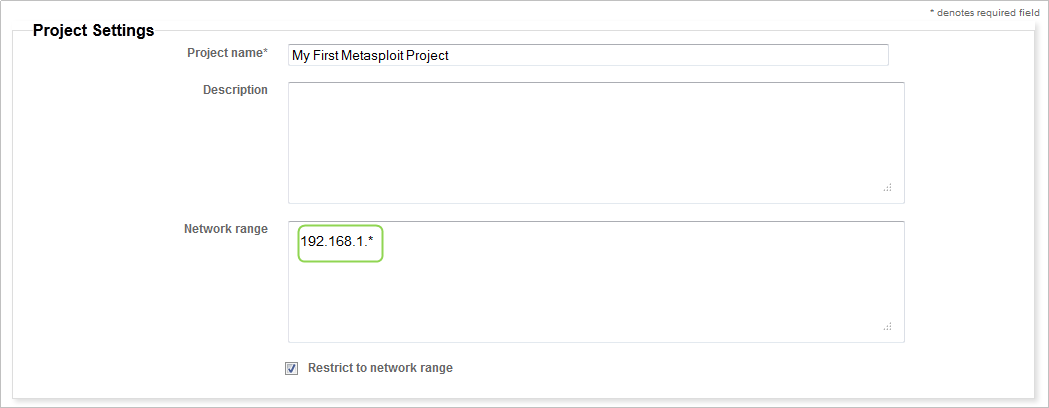Screen dimensions: 1049x408
Task: Click the blank area below the network range text
Action: coord(596,300)
